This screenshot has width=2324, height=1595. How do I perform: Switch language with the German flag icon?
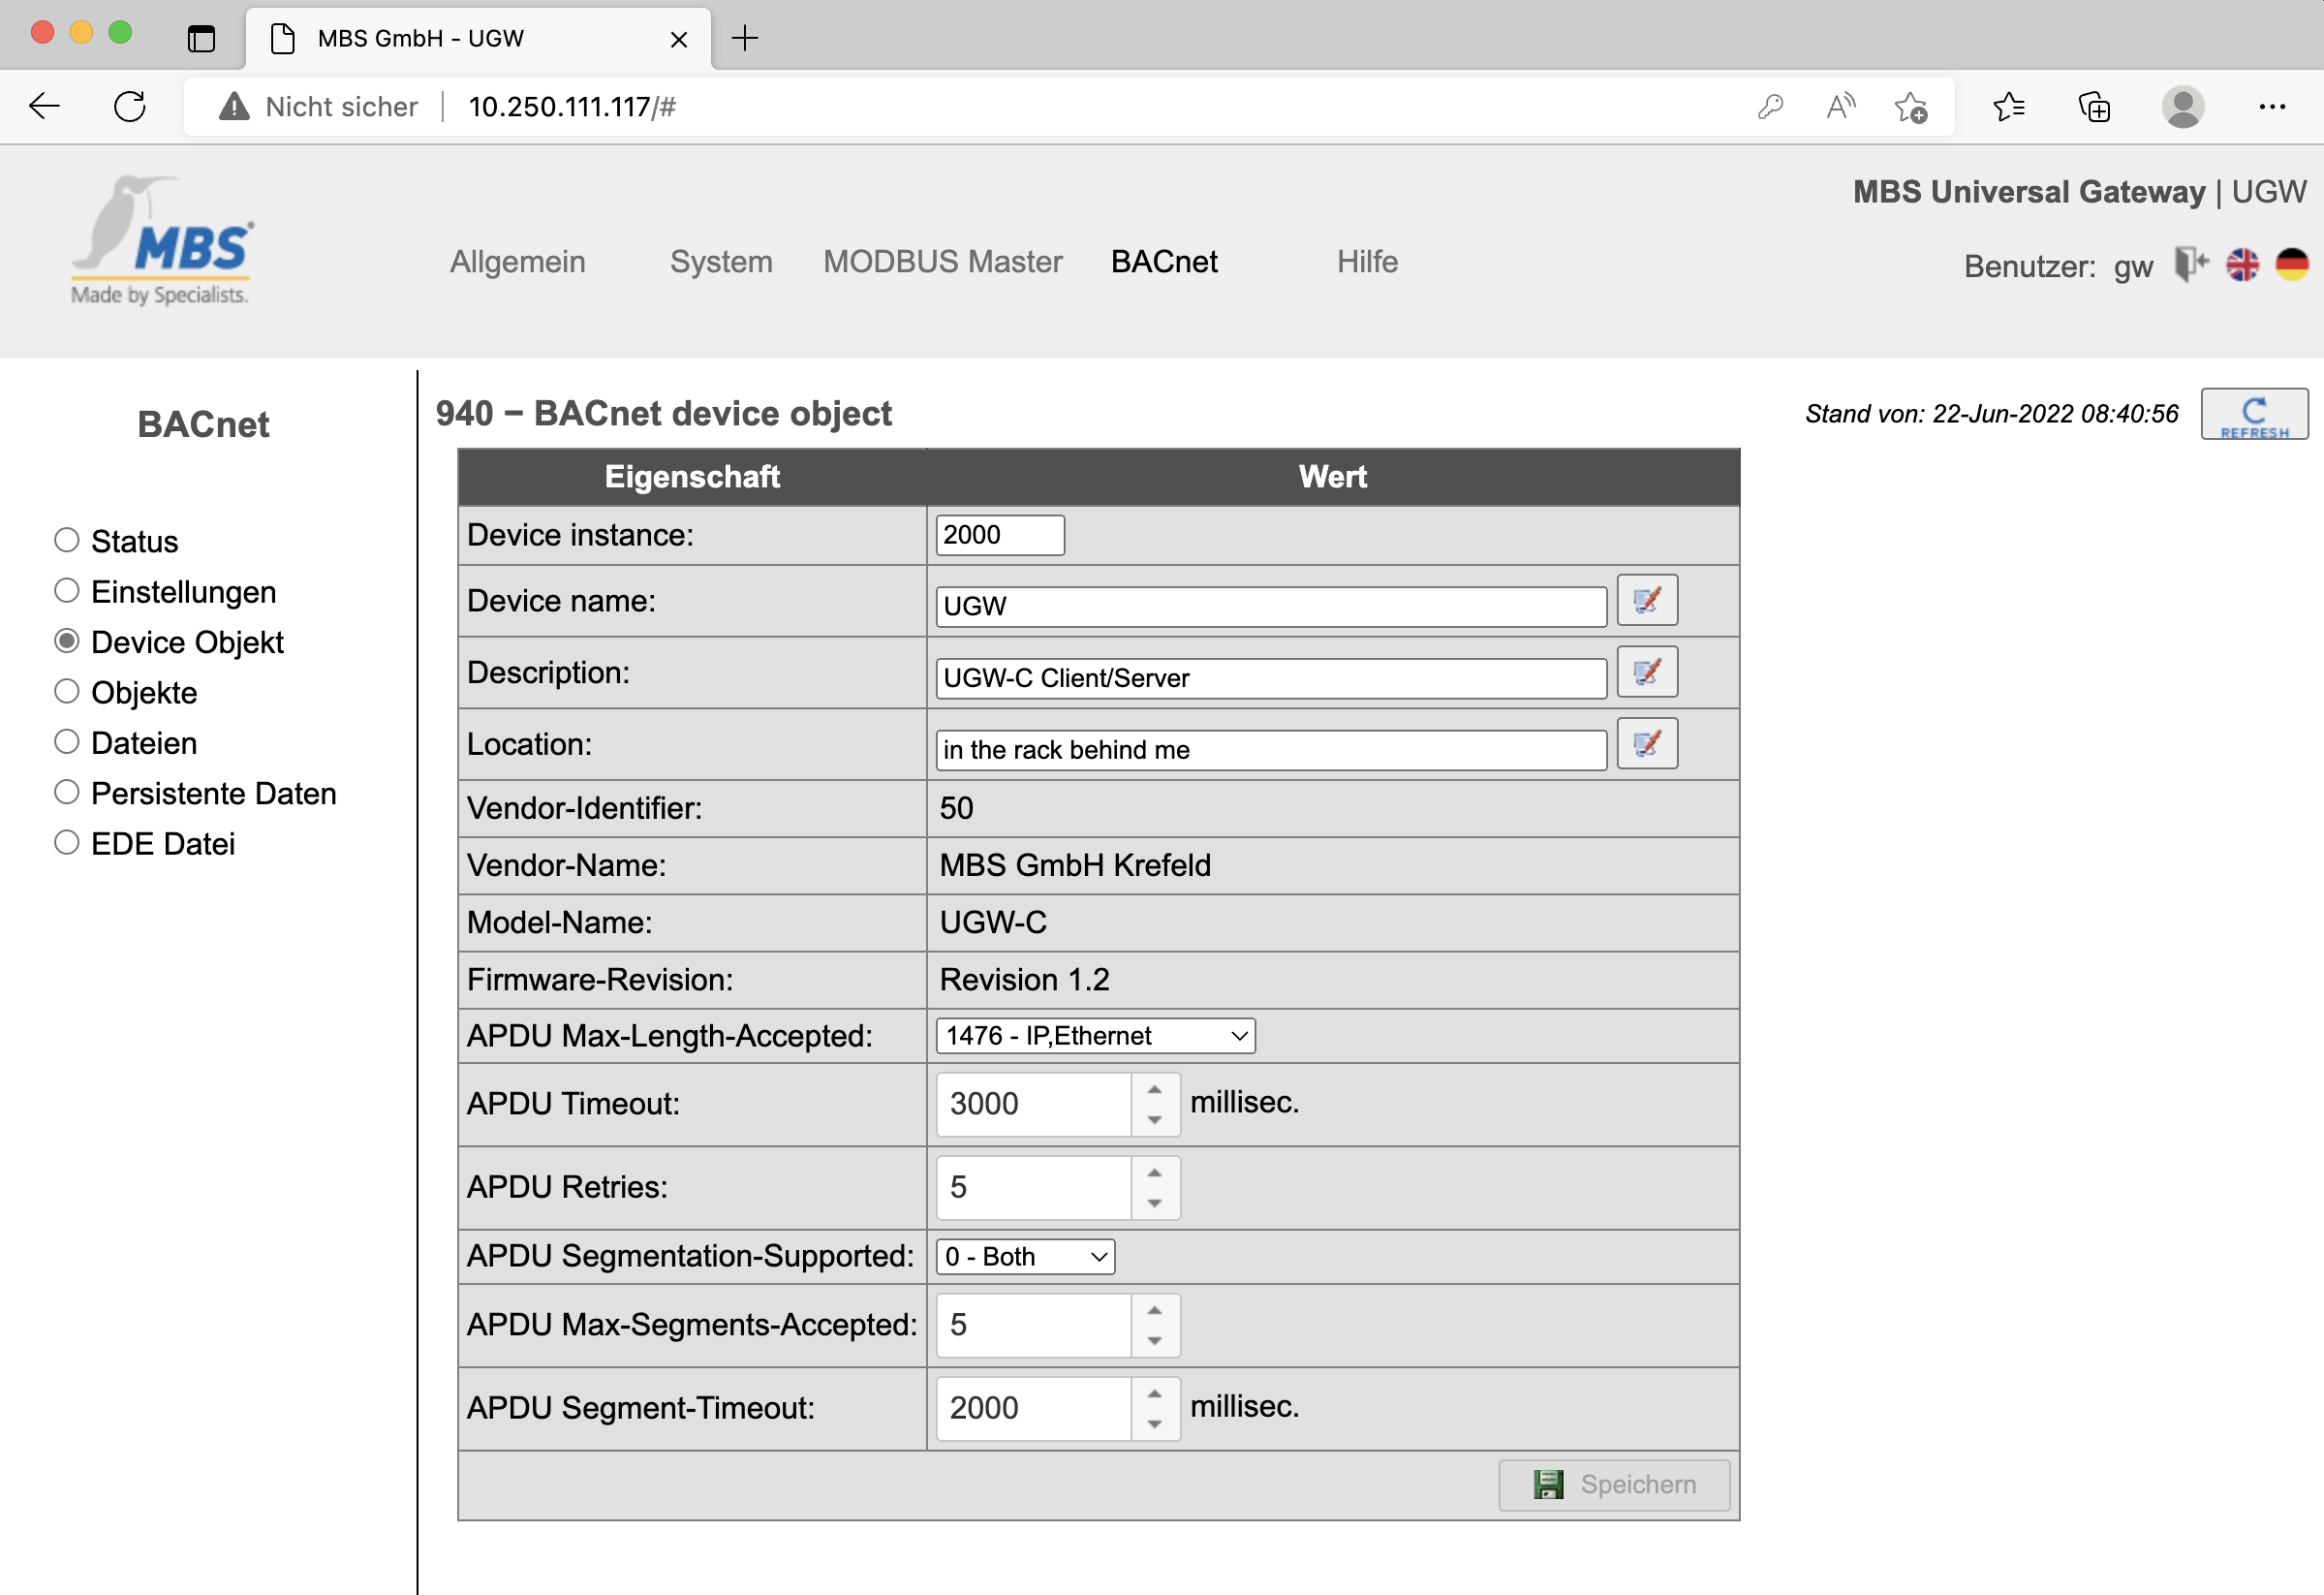pyautogui.click(x=2291, y=265)
